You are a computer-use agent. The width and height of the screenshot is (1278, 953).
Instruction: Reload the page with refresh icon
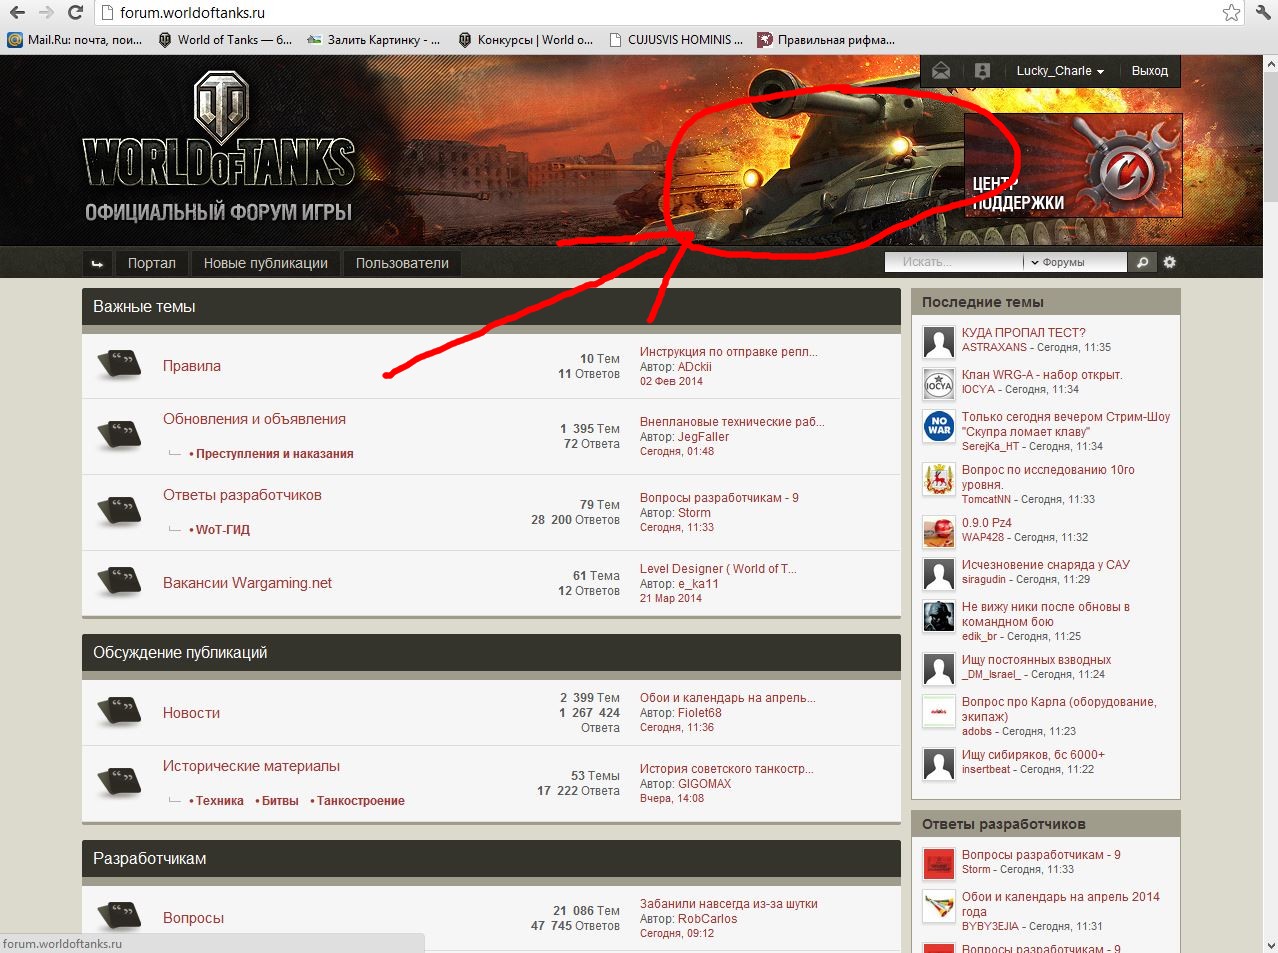(75, 13)
